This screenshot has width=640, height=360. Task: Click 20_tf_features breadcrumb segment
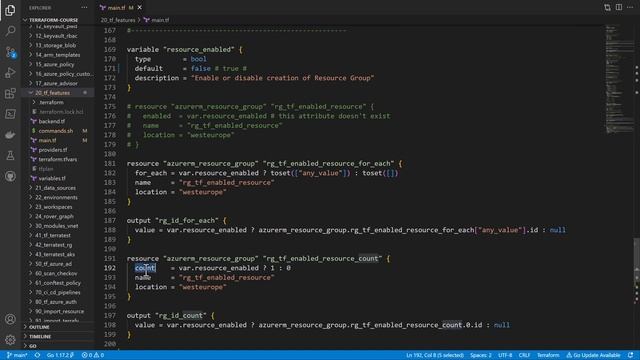click(118, 20)
